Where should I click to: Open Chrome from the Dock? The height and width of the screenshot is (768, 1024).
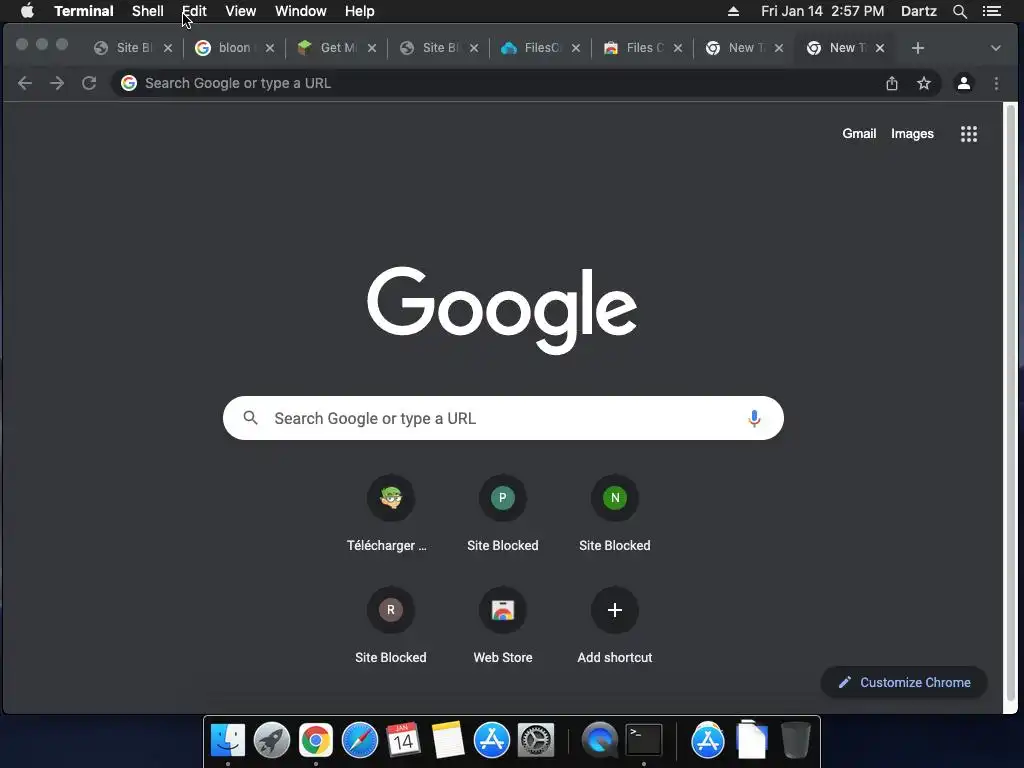315,740
